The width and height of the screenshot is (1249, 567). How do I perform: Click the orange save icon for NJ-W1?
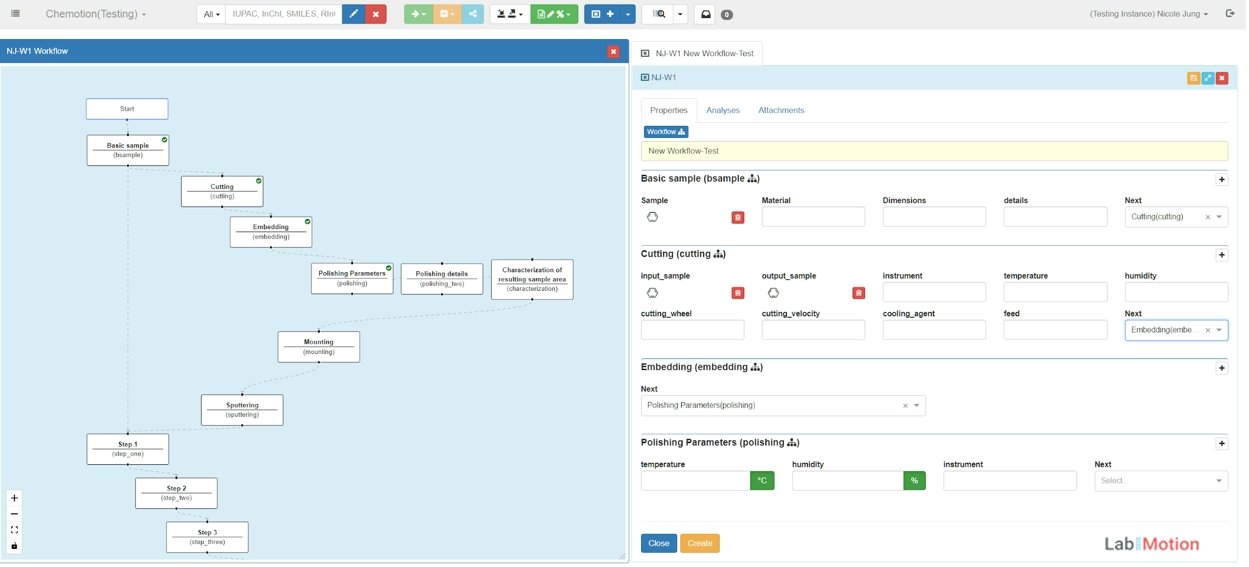pos(1193,78)
